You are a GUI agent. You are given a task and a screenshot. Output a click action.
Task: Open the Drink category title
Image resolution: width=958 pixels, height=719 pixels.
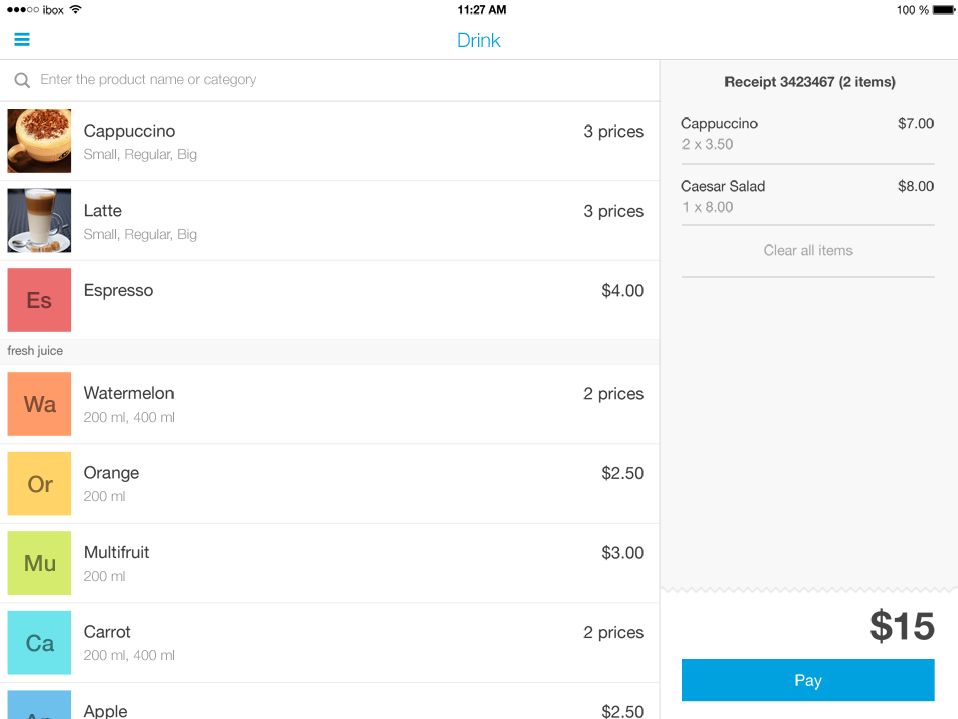click(478, 40)
